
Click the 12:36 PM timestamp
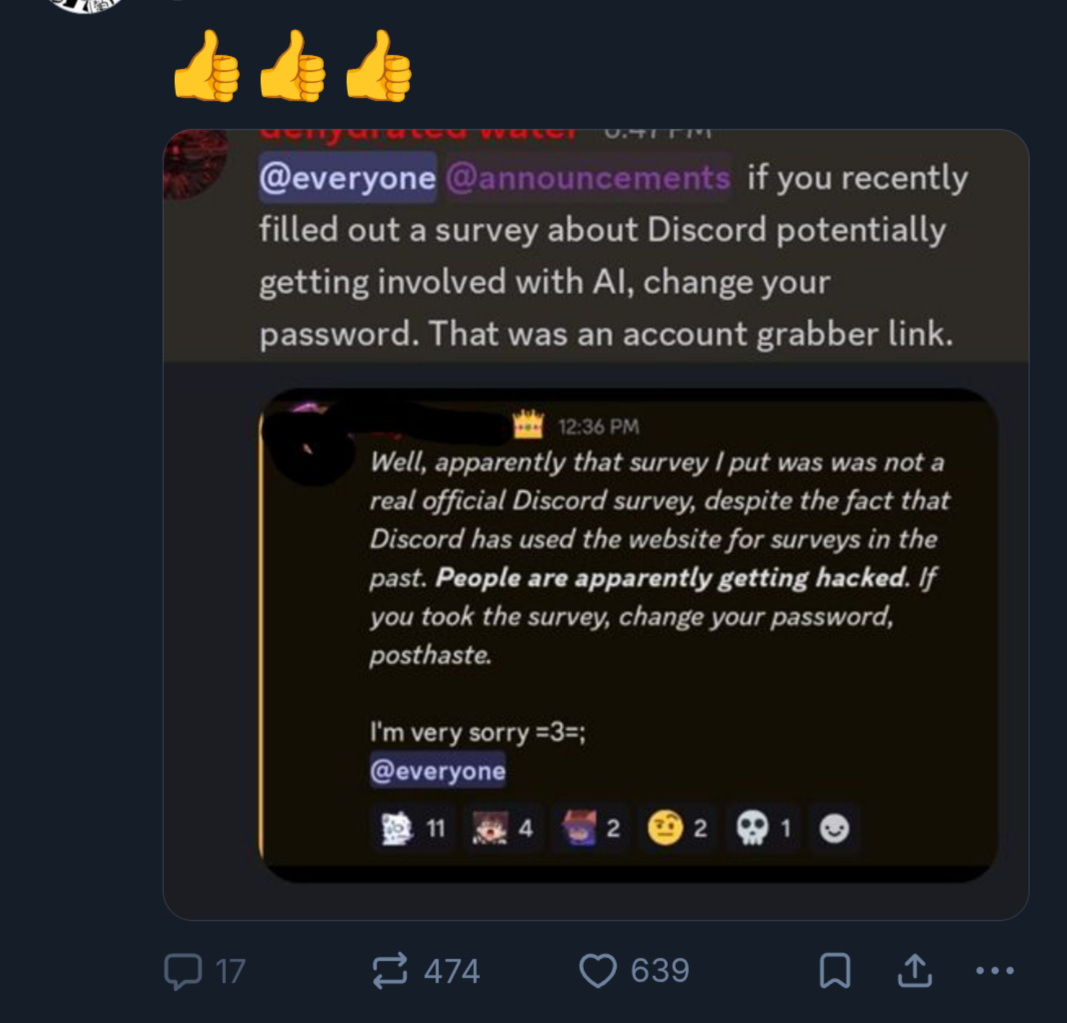point(598,427)
